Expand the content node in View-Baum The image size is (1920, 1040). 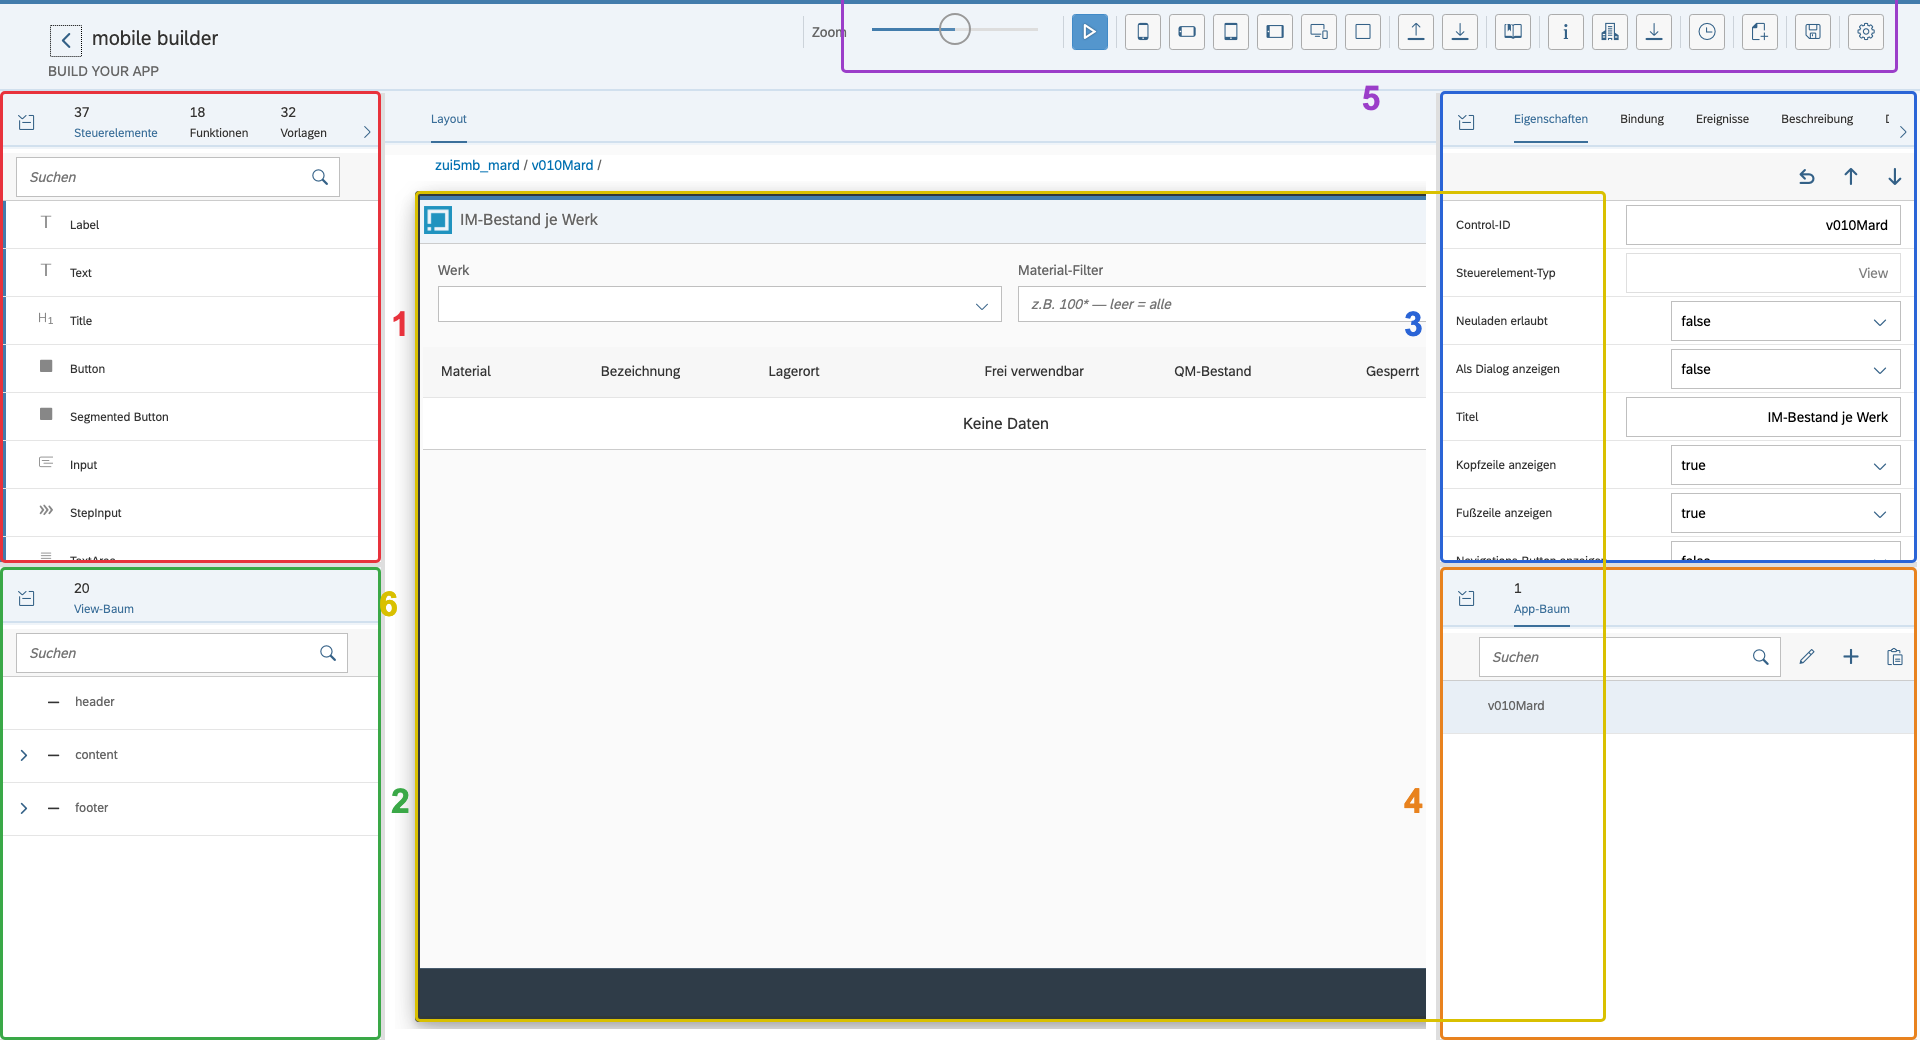pyautogui.click(x=24, y=755)
